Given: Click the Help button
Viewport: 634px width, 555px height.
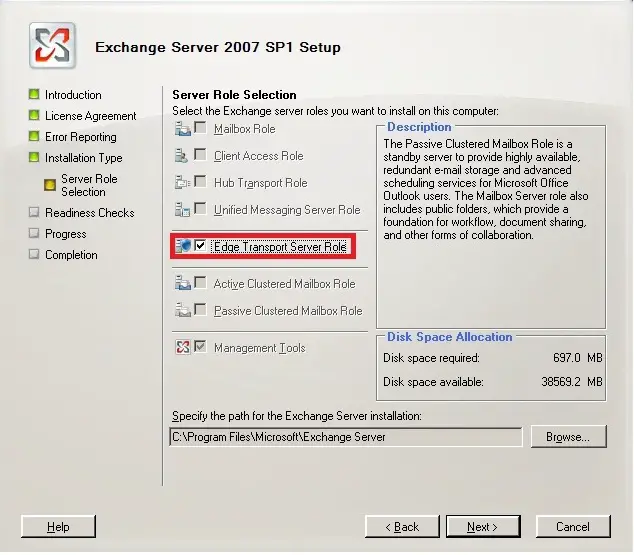Looking at the screenshot, I should tap(58, 527).
